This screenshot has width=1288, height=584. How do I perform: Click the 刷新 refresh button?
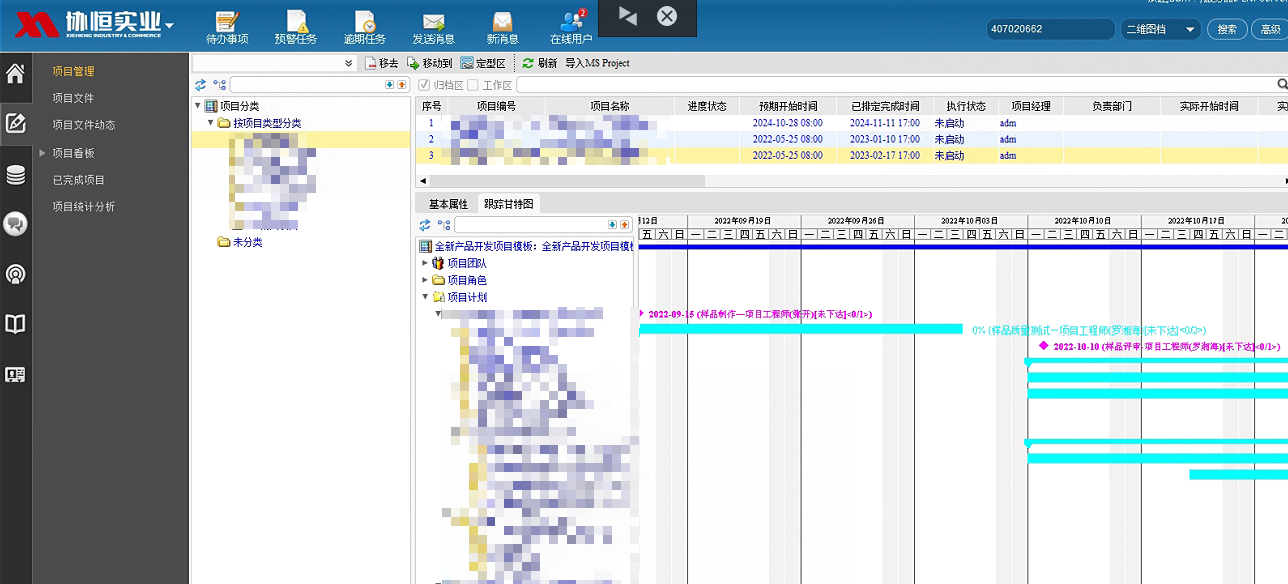point(539,63)
